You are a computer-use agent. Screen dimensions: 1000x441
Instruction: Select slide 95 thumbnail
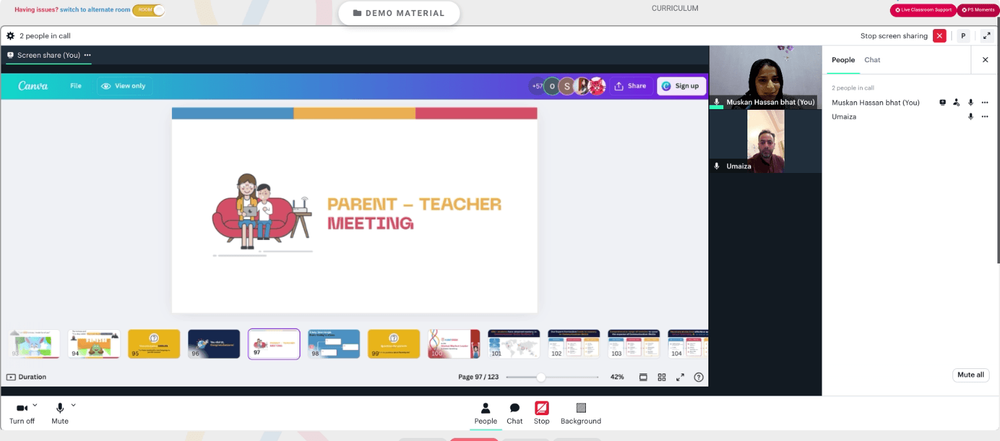(154, 344)
